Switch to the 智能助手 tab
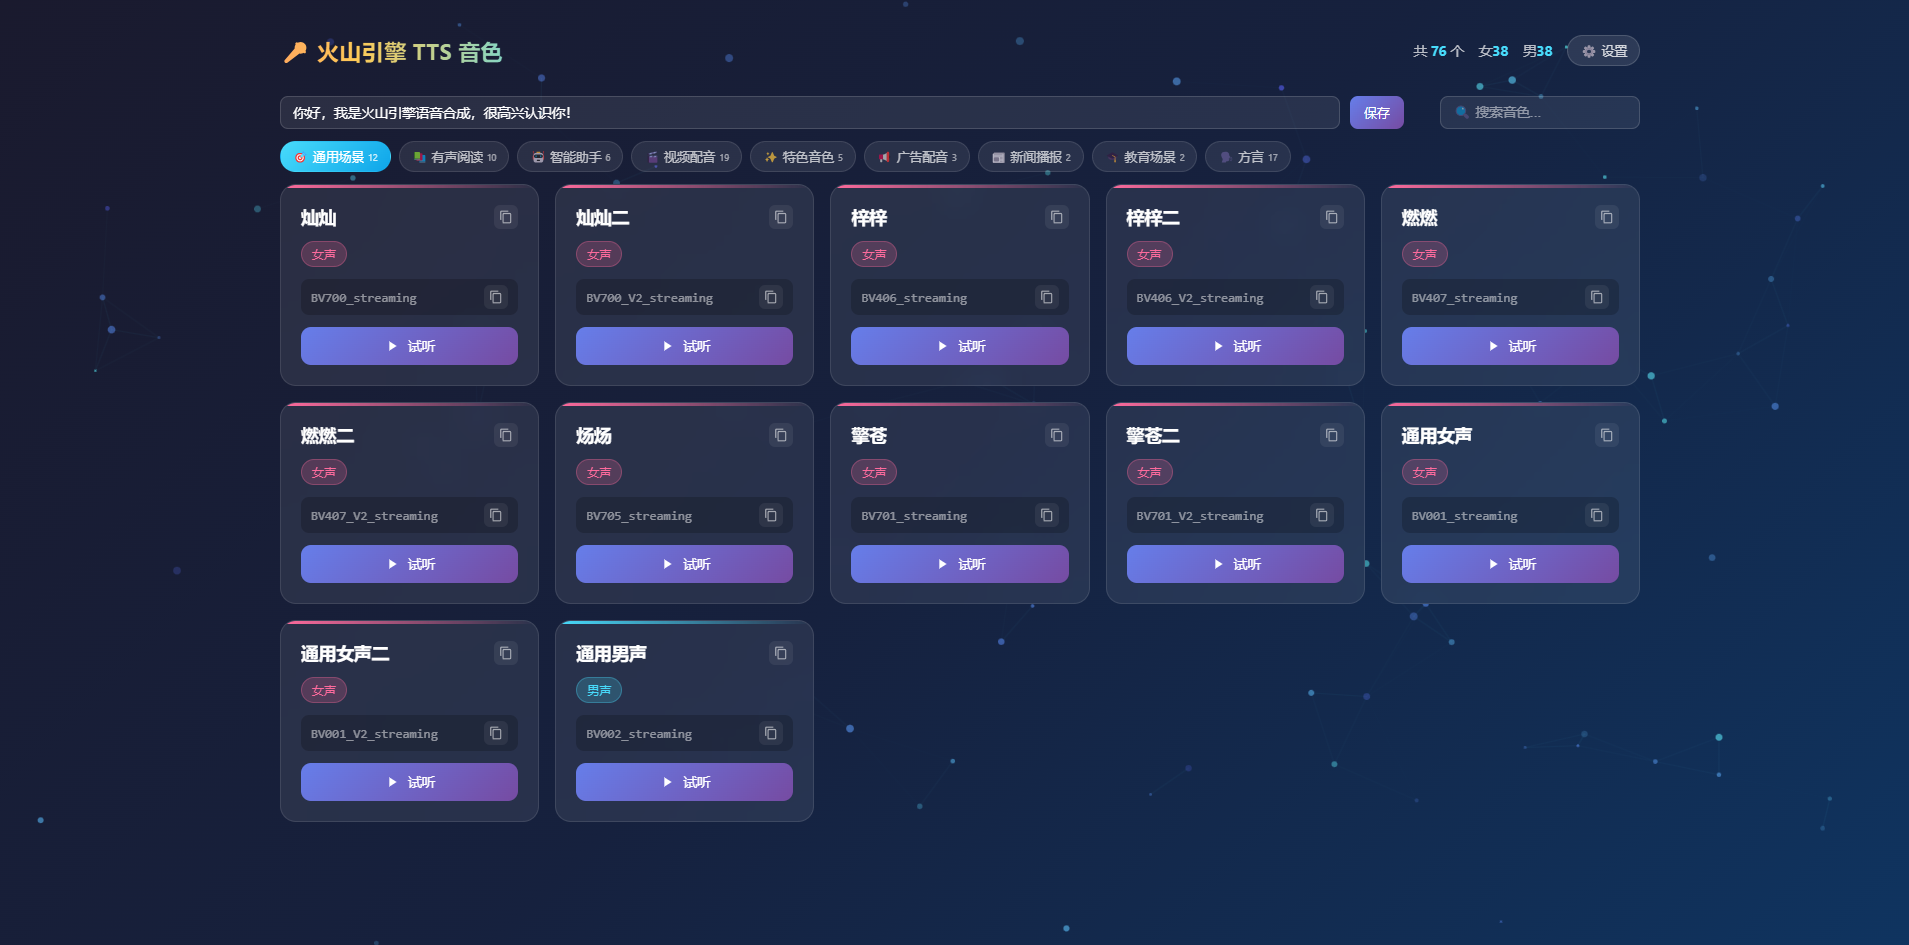This screenshot has height=945, width=1909. click(570, 157)
